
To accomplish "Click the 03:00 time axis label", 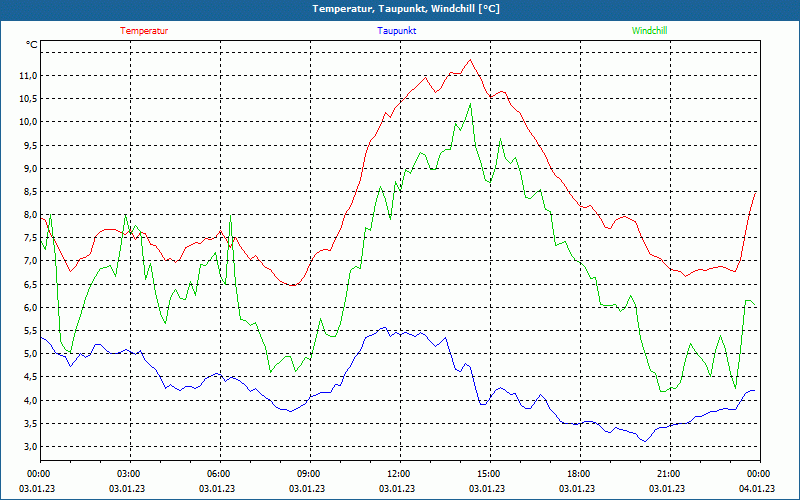I will pos(127,474).
